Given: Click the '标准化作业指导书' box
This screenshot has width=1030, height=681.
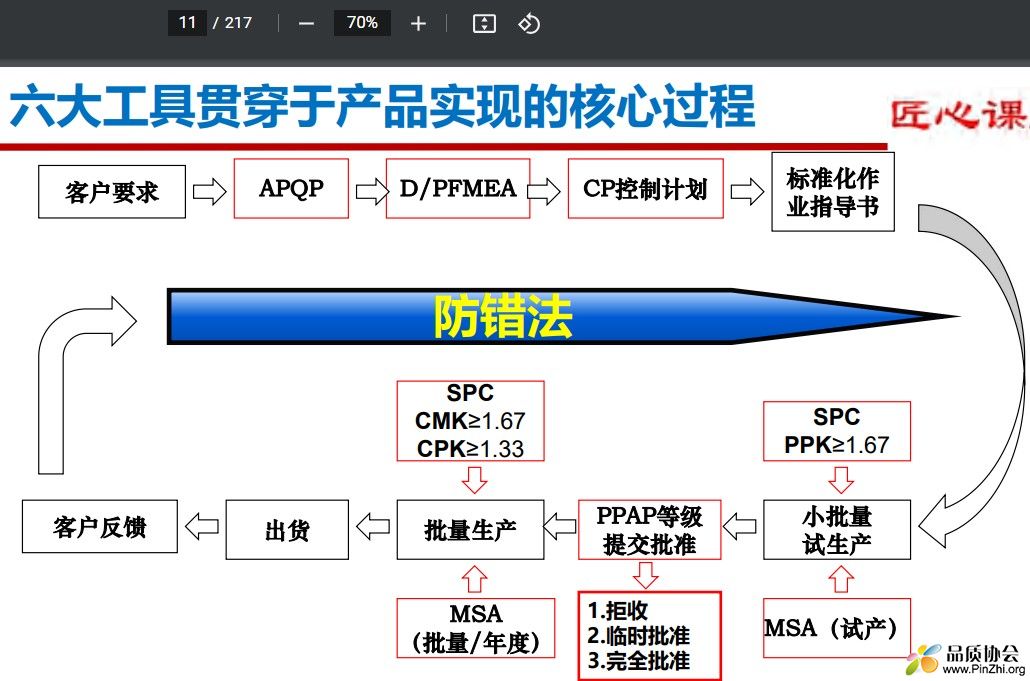Looking at the screenshot, I should (832, 192).
